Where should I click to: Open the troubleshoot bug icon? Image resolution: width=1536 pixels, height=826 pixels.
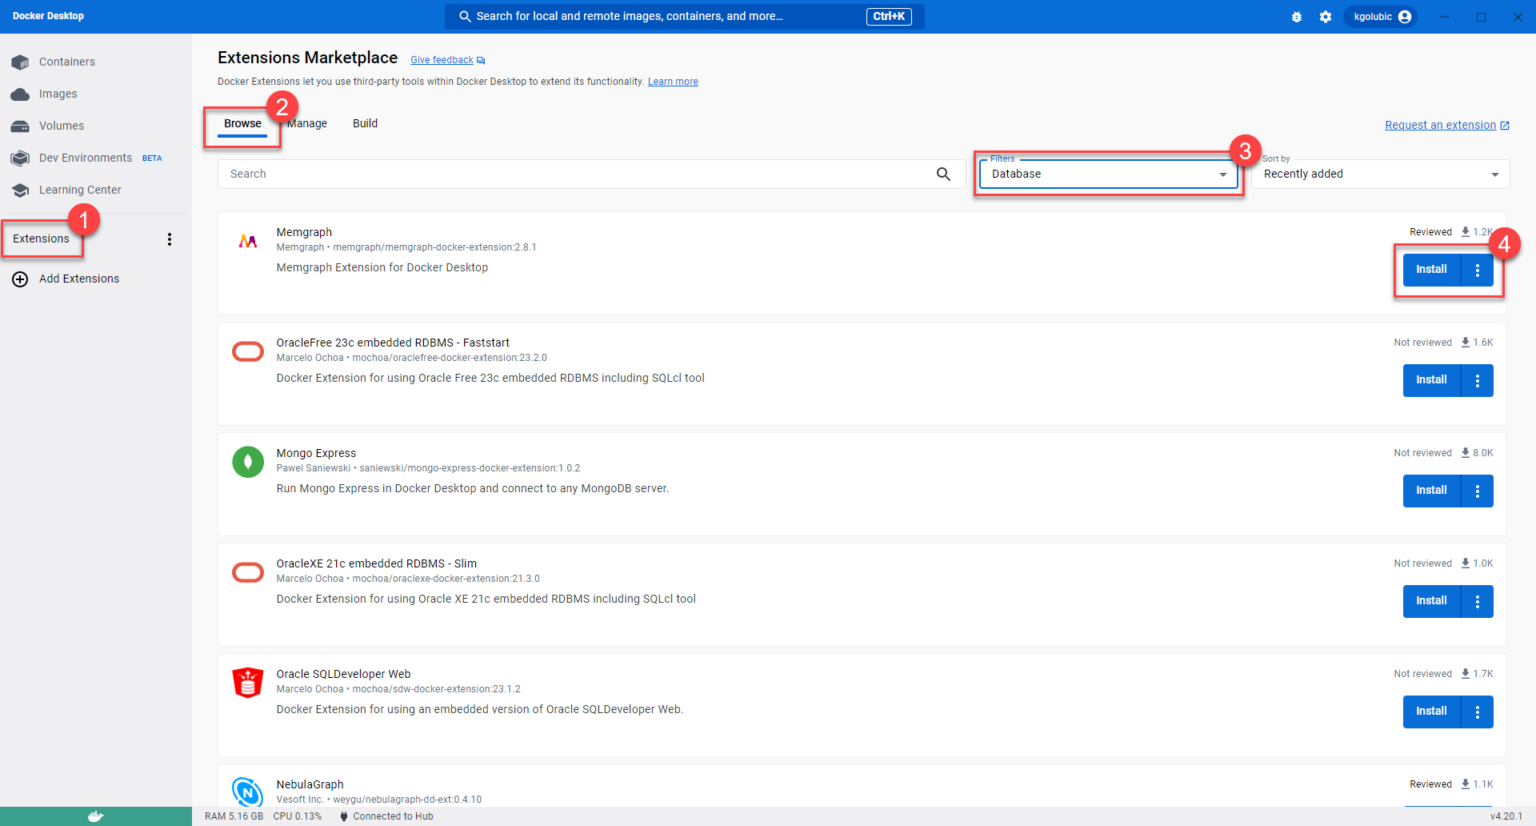pos(1296,16)
